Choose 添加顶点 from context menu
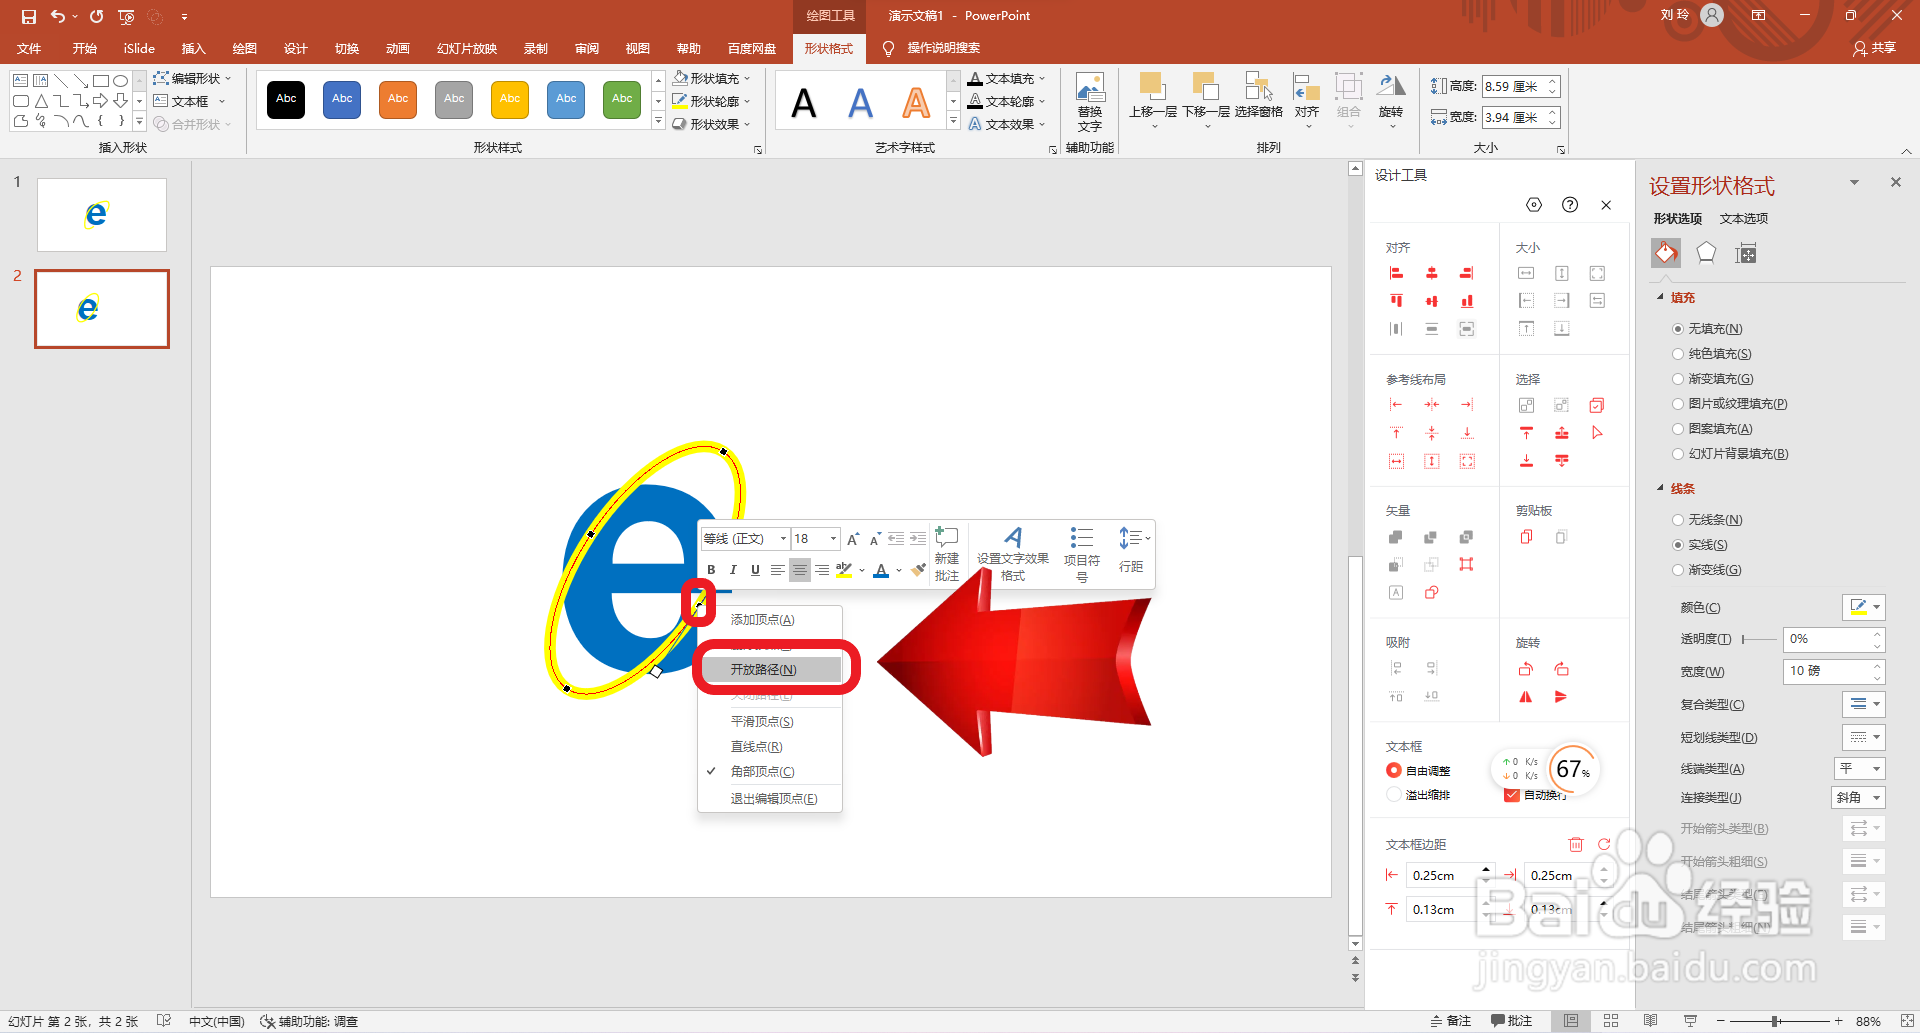The image size is (1920, 1033). [770, 620]
